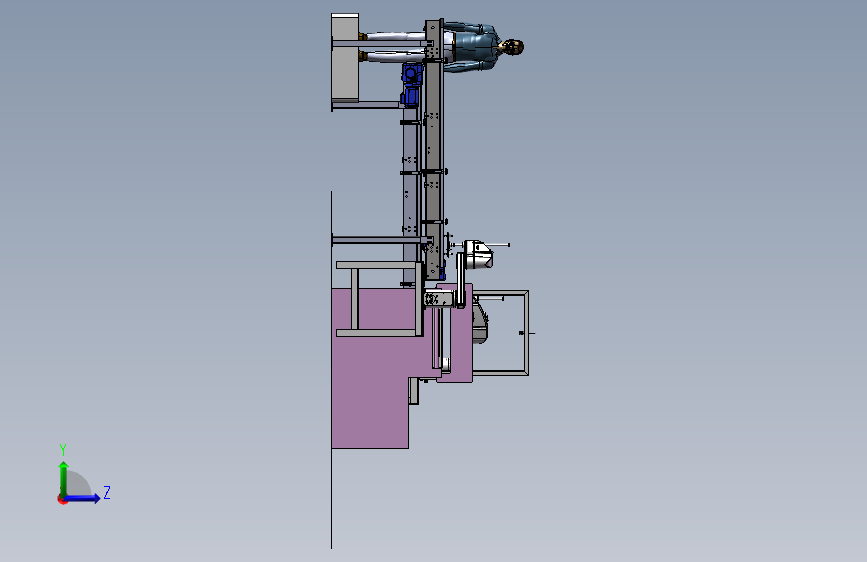Click the Z label of the triad
This screenshot has width=867, height=562.
(x=107, y=492)
